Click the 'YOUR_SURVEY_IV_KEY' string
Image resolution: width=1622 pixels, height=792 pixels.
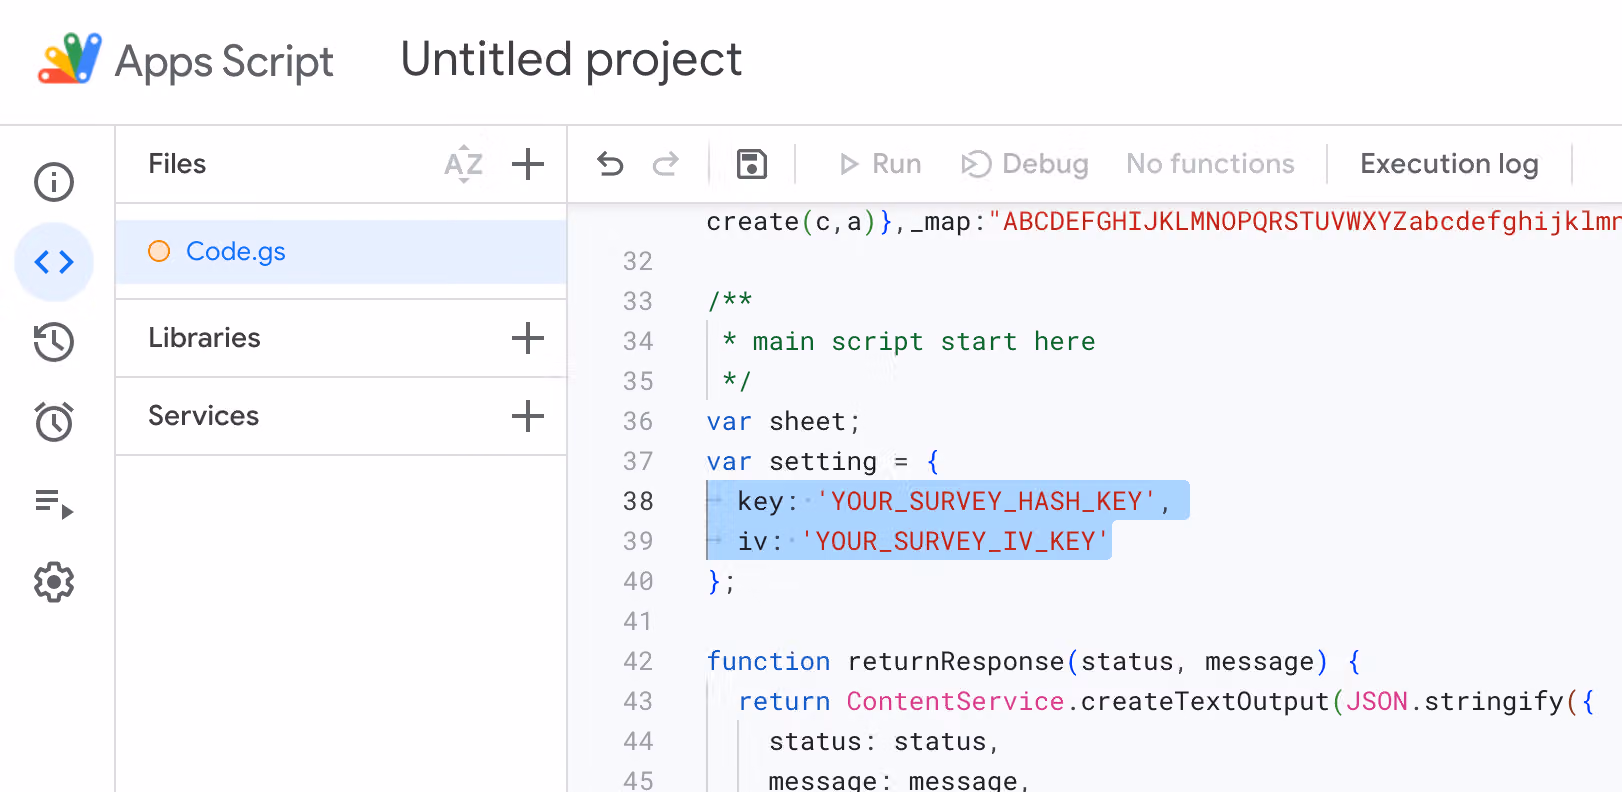click(x=954, y=541)
